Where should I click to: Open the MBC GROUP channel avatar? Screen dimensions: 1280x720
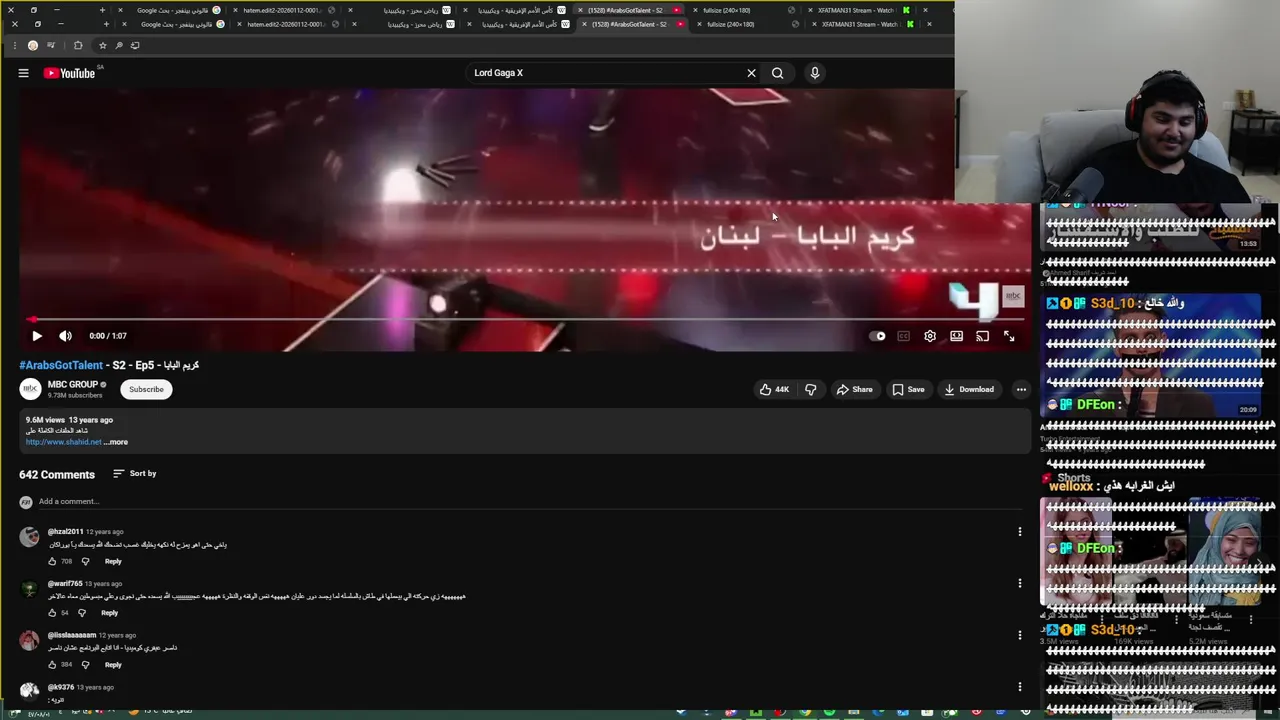click(30, 389)
